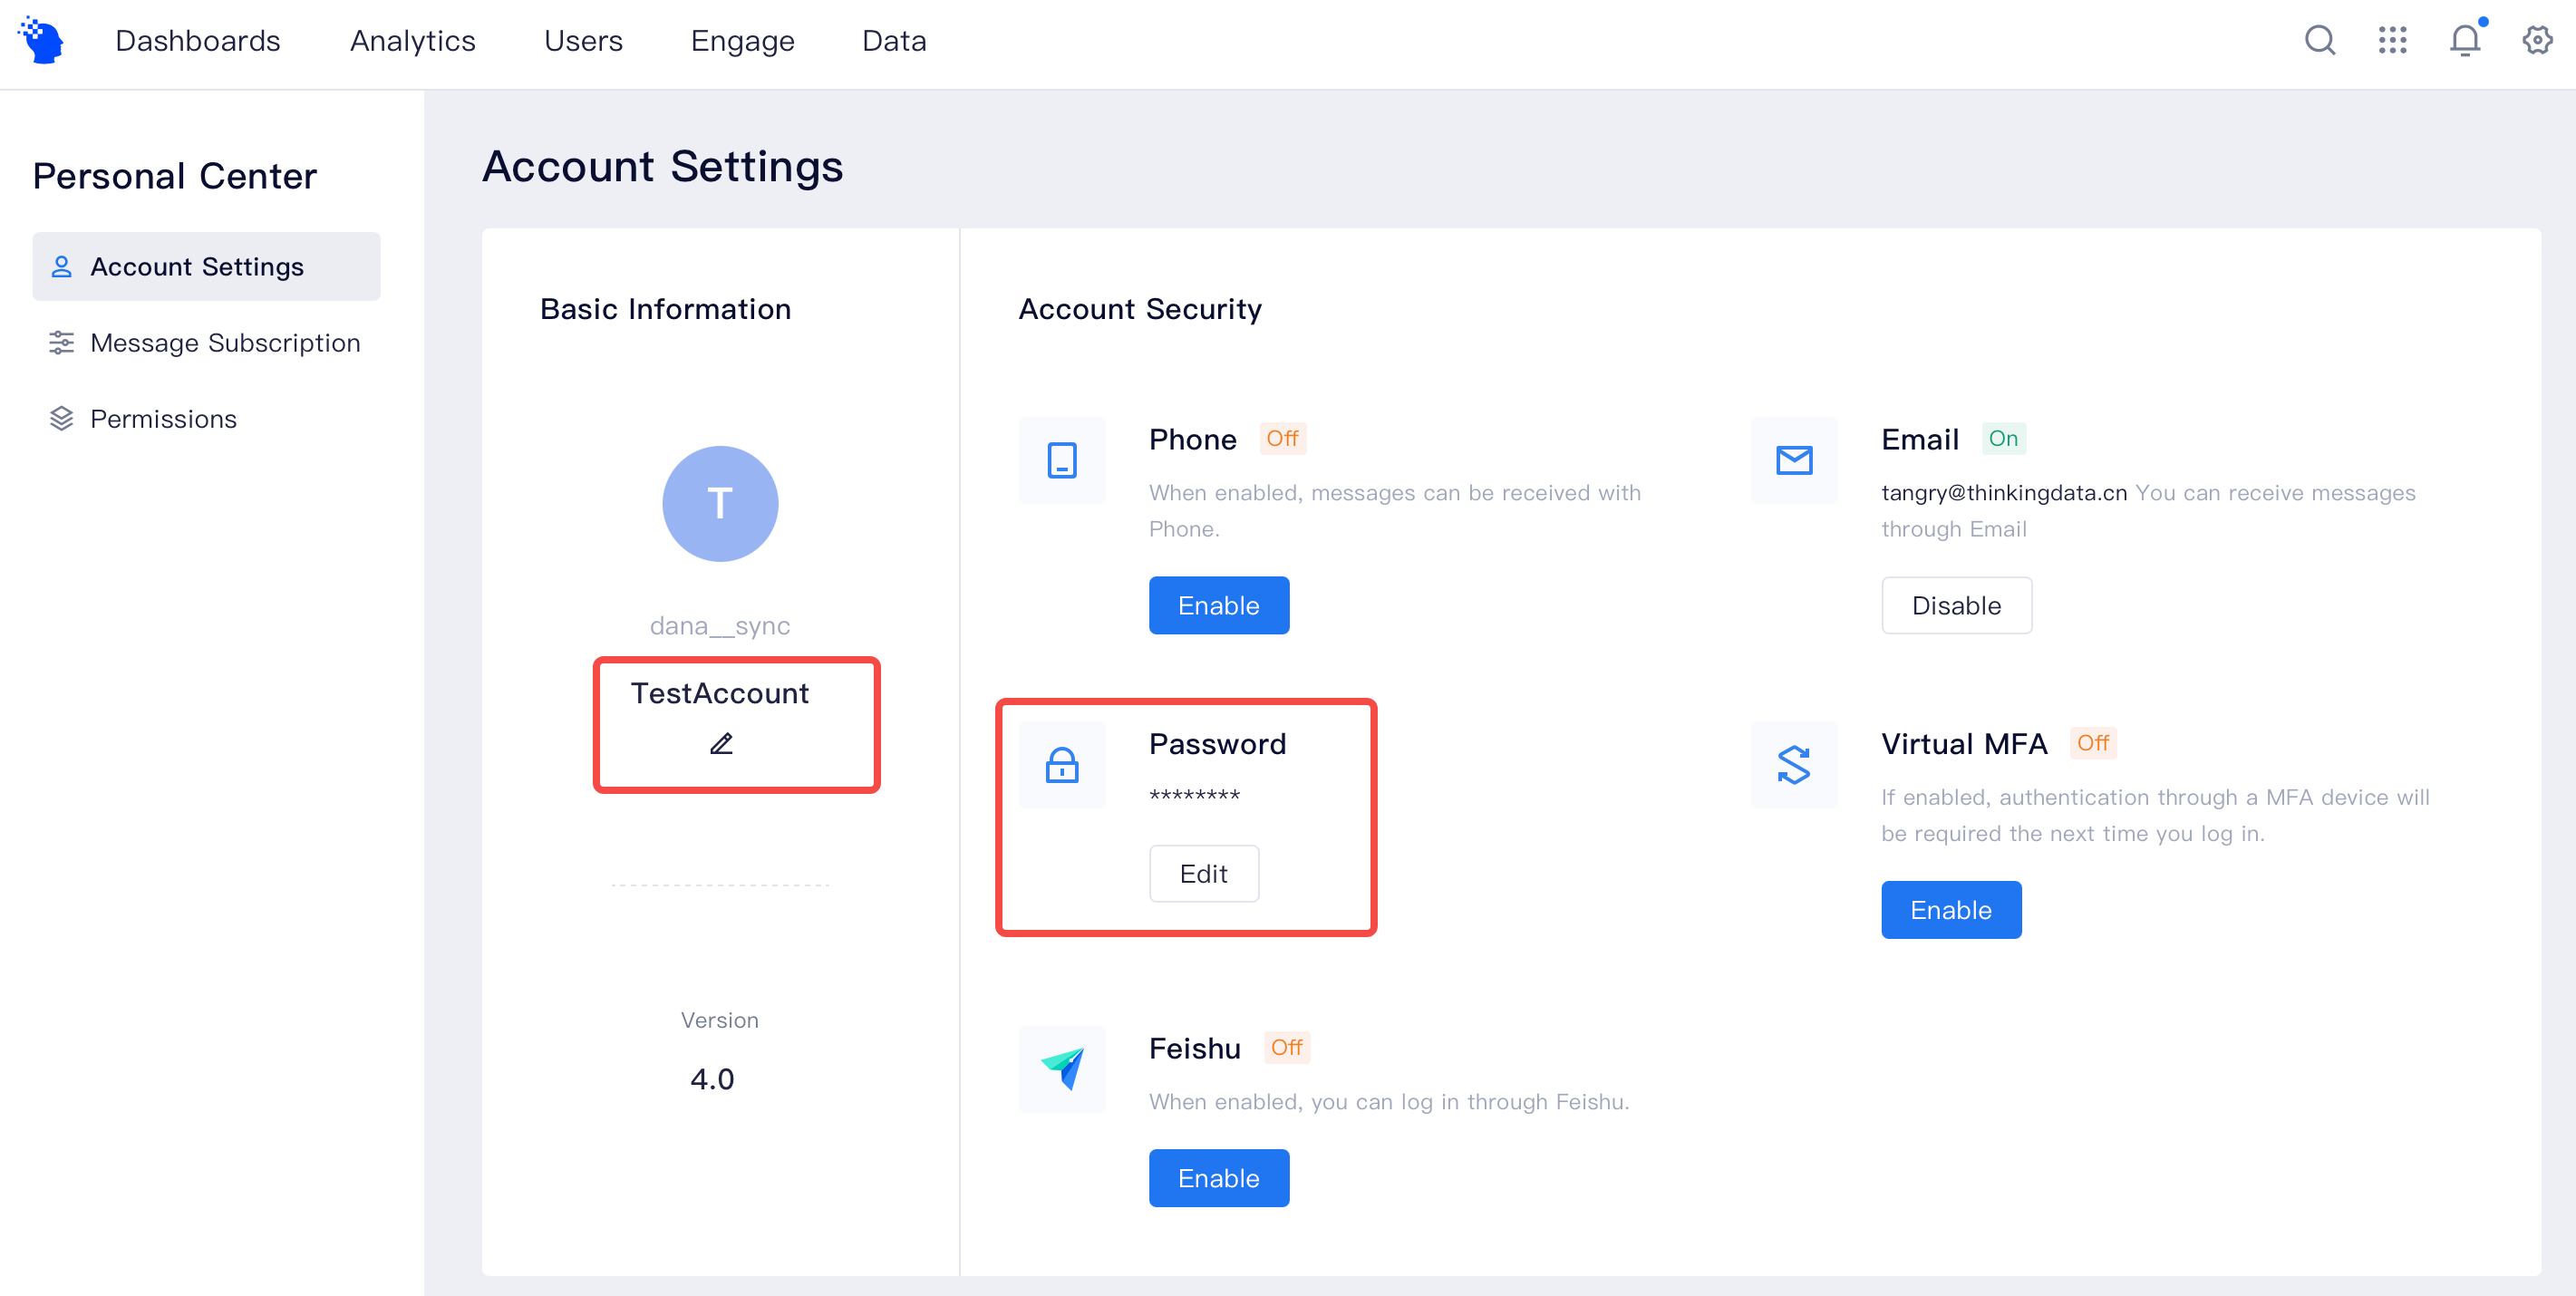Click the Password lock icon
The height and width of the screenshot is (1296, 2576).
click(x=1062, y=765)
